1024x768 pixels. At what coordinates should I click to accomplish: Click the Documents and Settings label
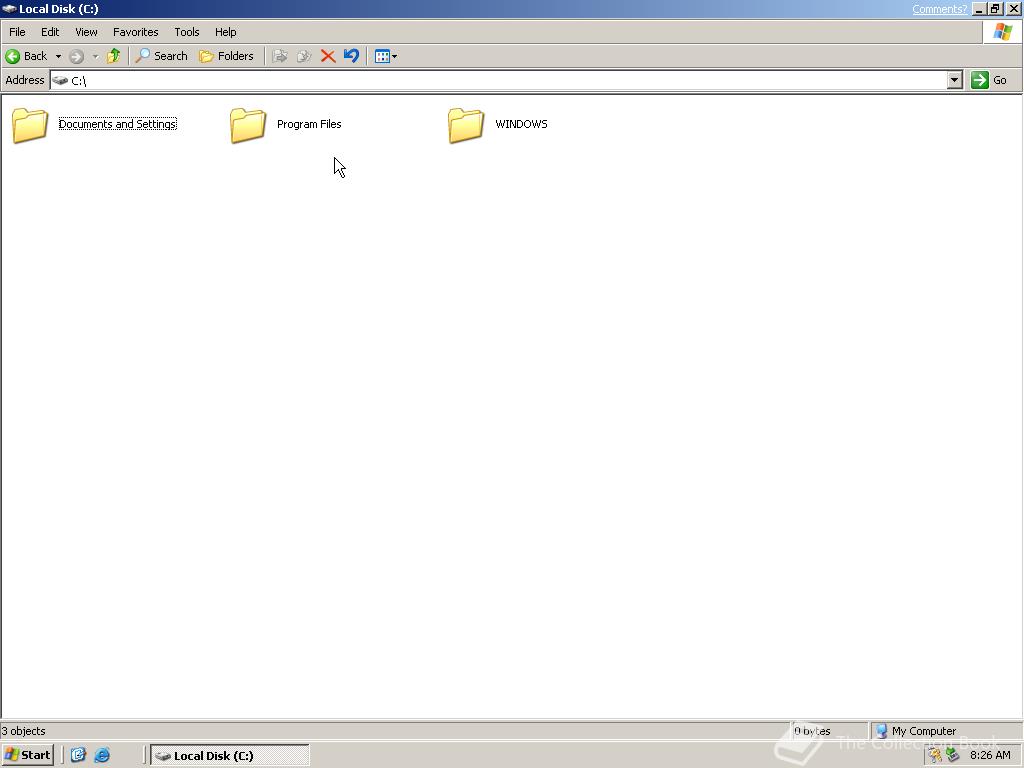tap(118, 124)
